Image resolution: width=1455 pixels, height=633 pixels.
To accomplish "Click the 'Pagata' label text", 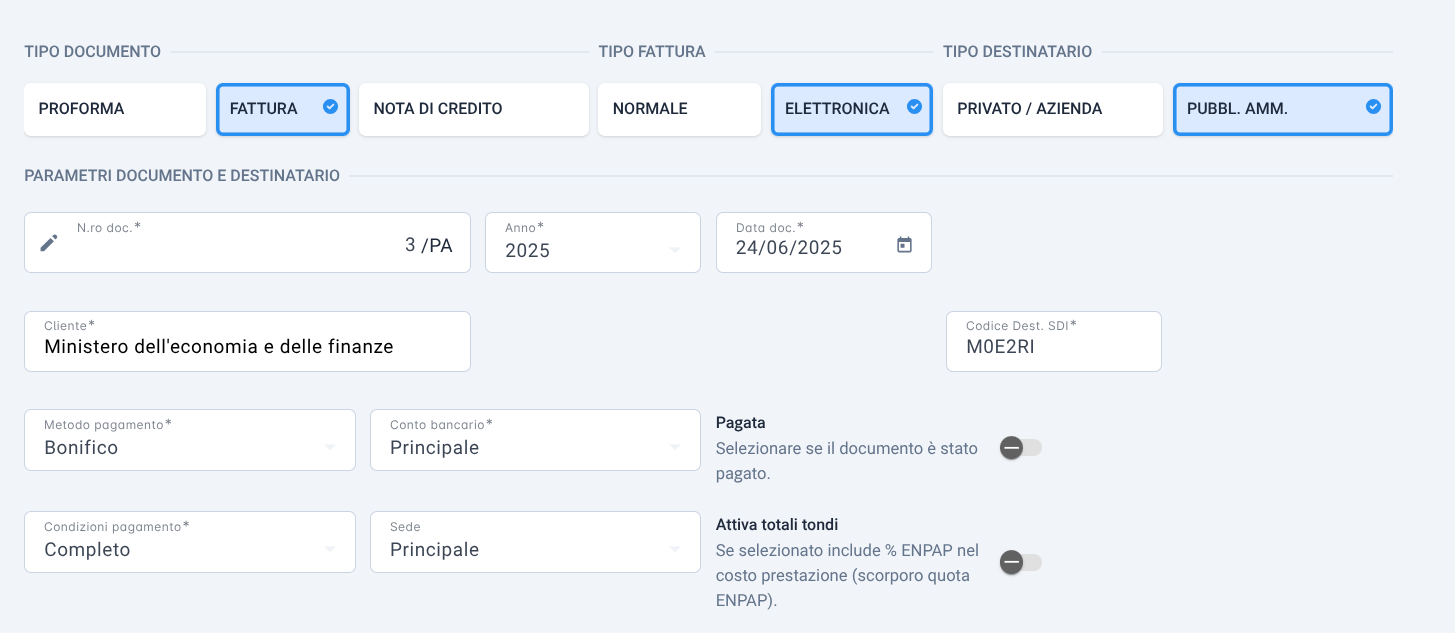I will [x=741, y=423].
